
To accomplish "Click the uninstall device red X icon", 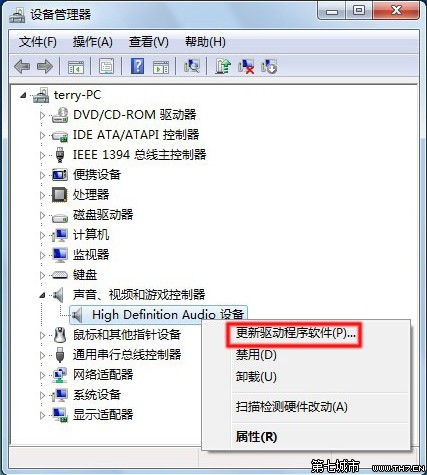I will coord(246,66).
